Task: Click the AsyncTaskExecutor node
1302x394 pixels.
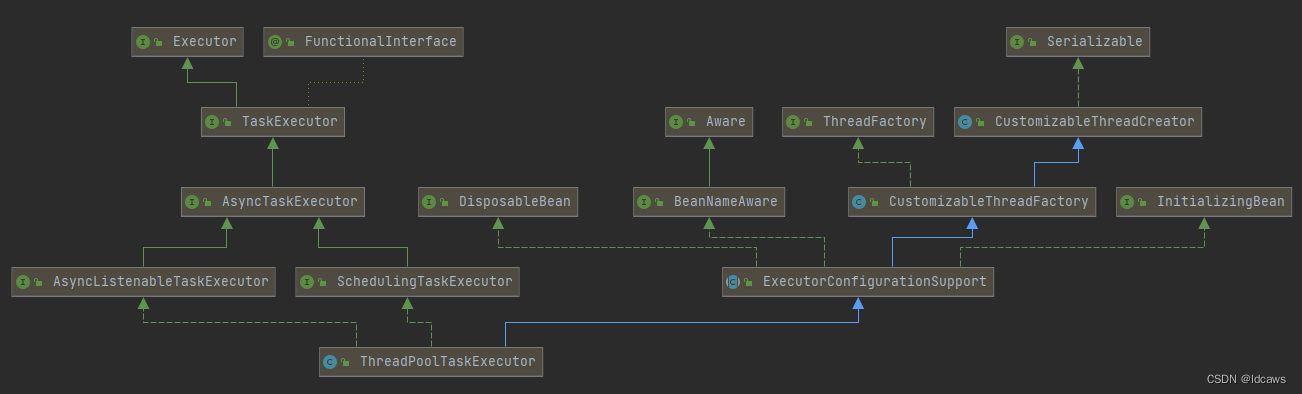Action: pos(272,202)
